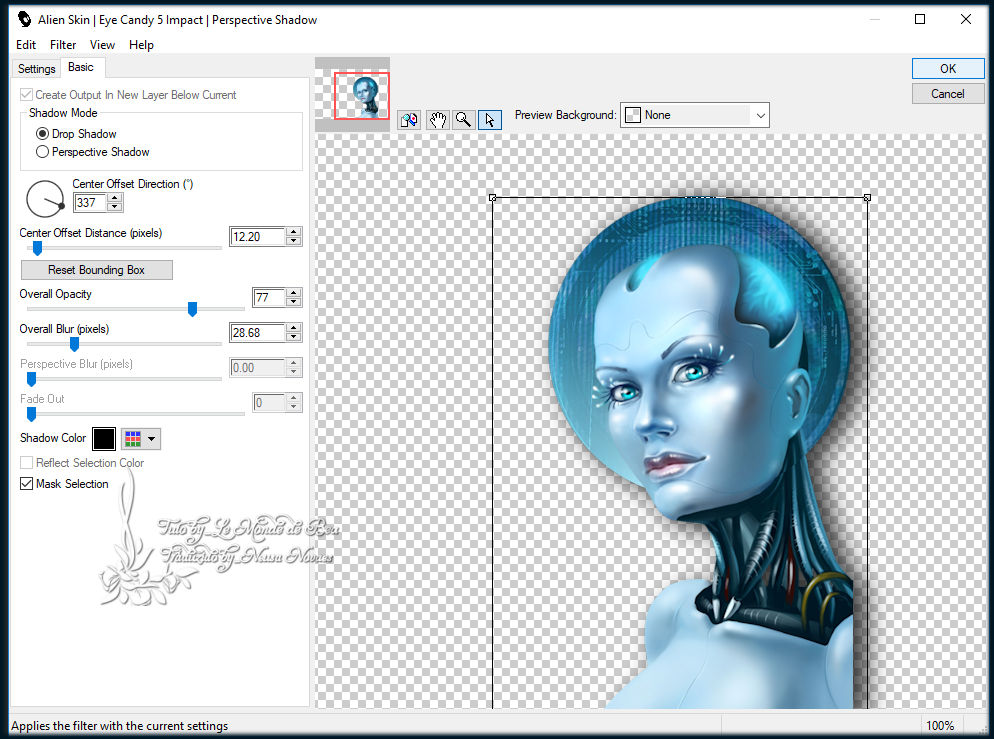Click the top-left bounding box handle
994x739 pixels.
click(493, 198)
